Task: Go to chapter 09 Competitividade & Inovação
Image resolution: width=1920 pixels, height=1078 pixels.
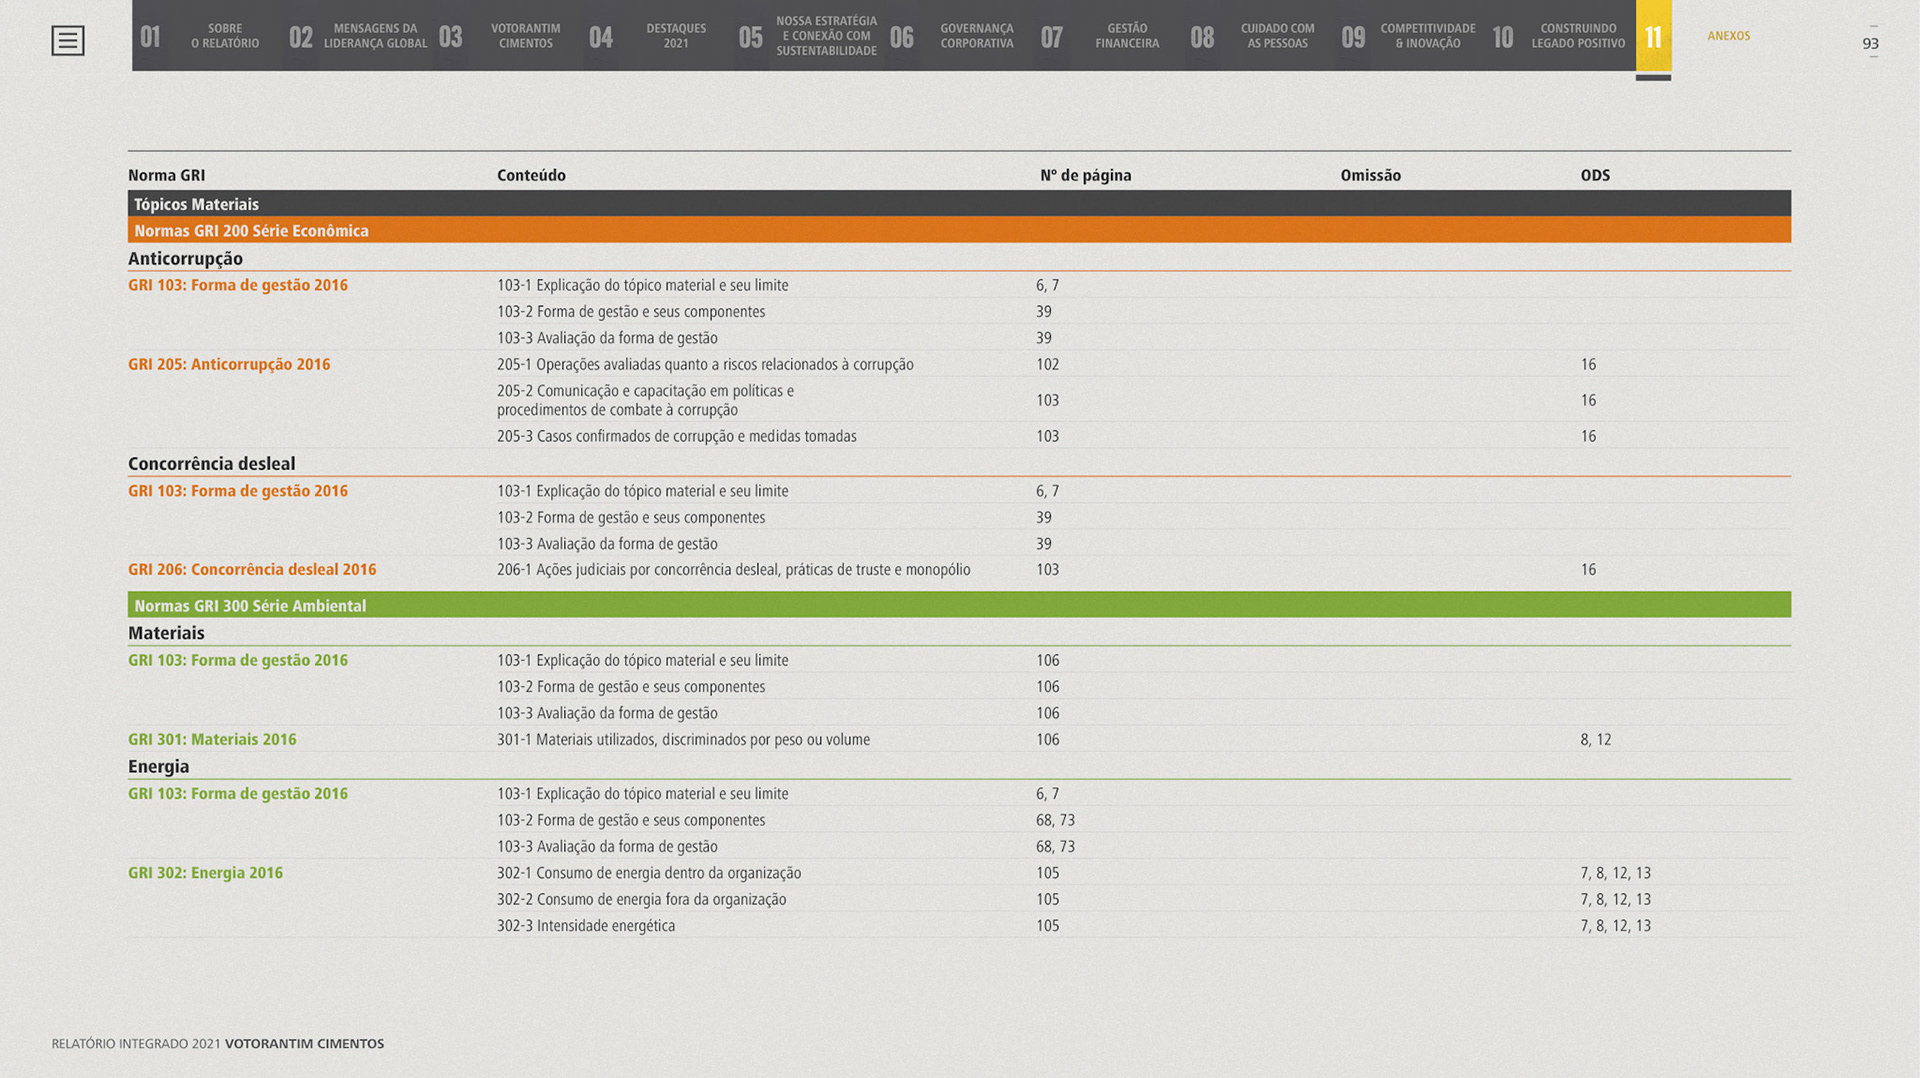Action: (1409, 36)
